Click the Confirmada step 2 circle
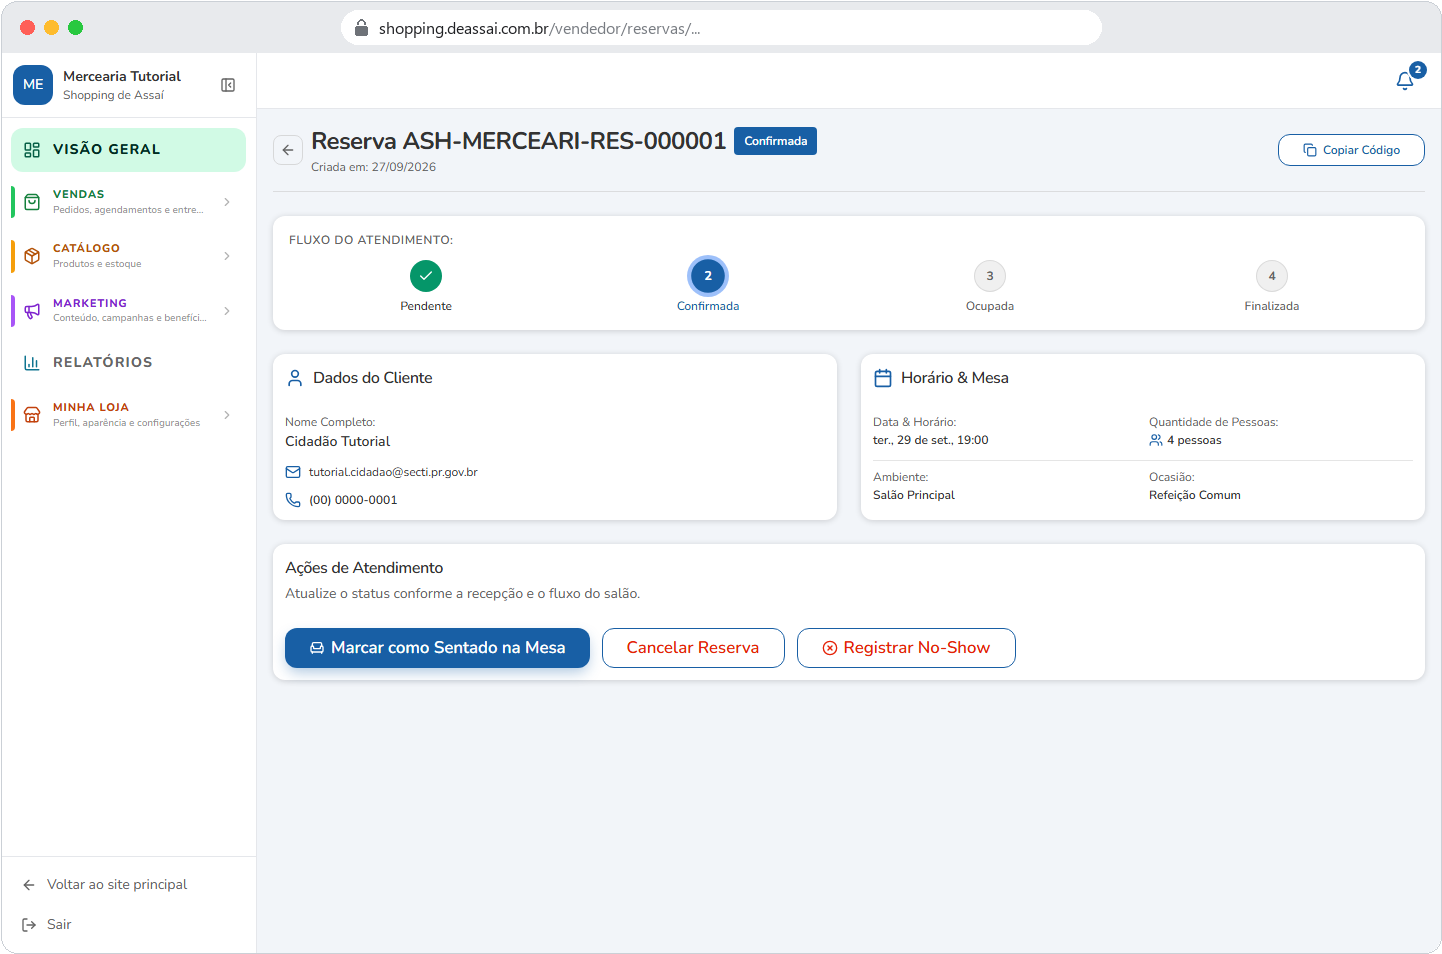The height and width of the screenshot is (954, 1442). [708, 276]
